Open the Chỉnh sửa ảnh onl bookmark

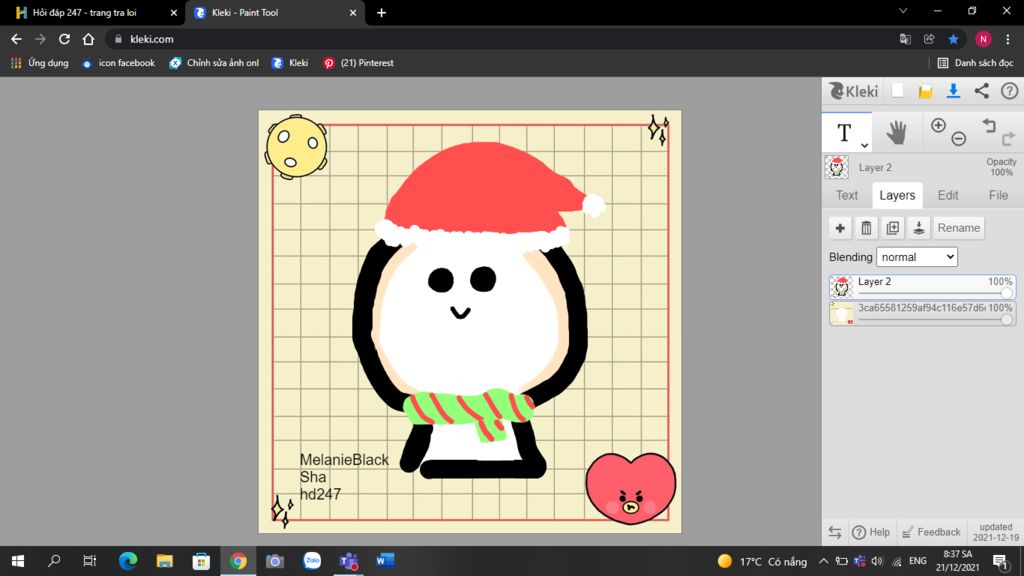click(x=214, y=63)
